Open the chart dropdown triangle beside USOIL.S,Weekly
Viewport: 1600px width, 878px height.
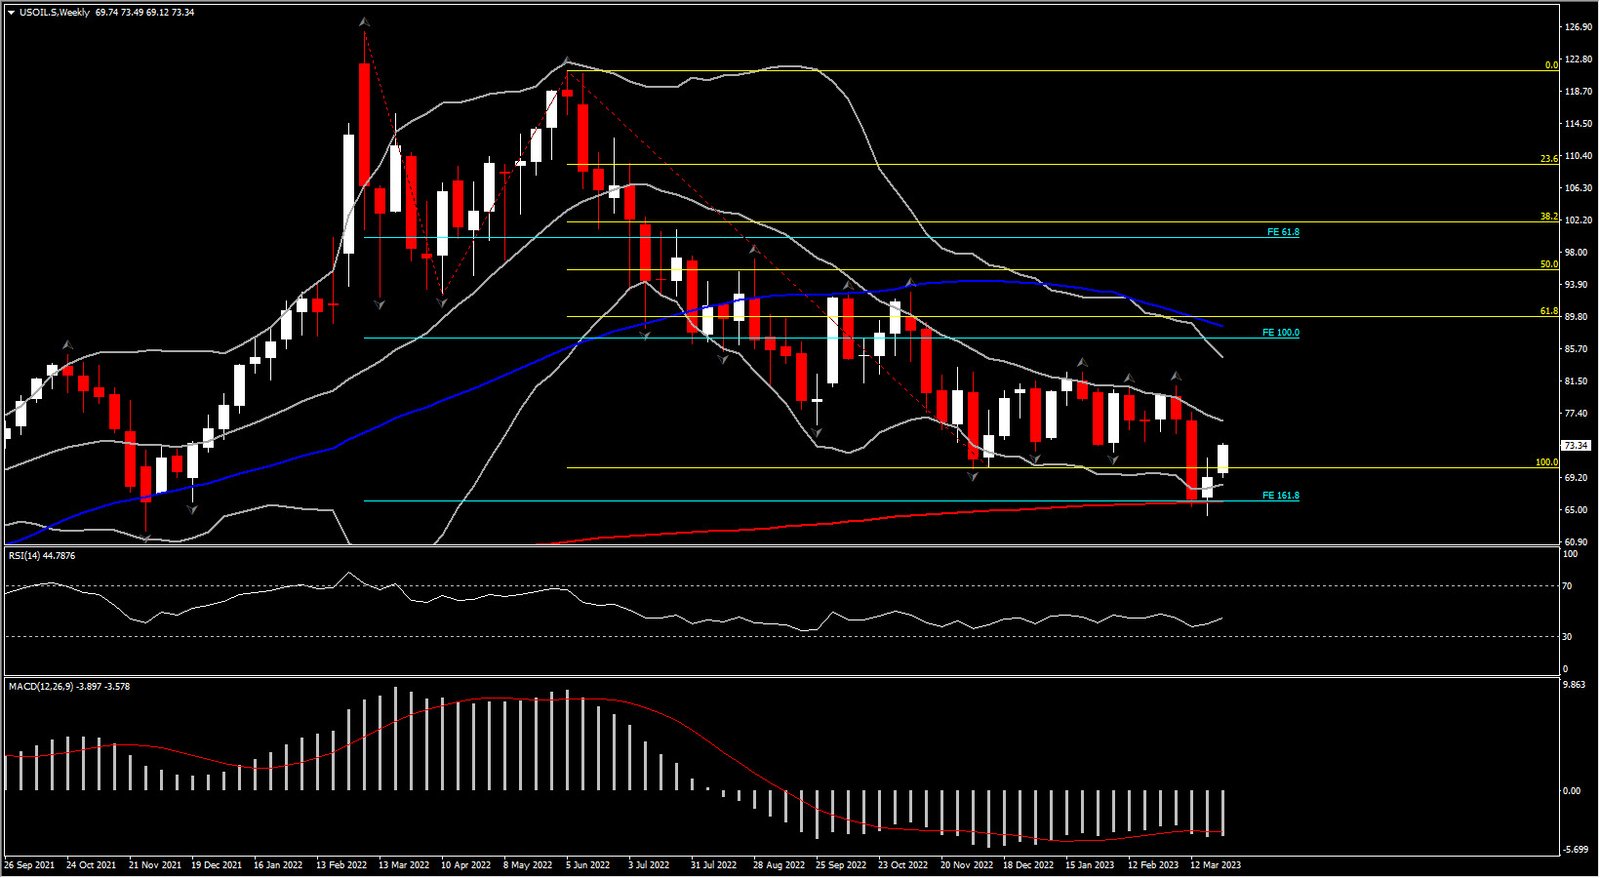(11, 13)
